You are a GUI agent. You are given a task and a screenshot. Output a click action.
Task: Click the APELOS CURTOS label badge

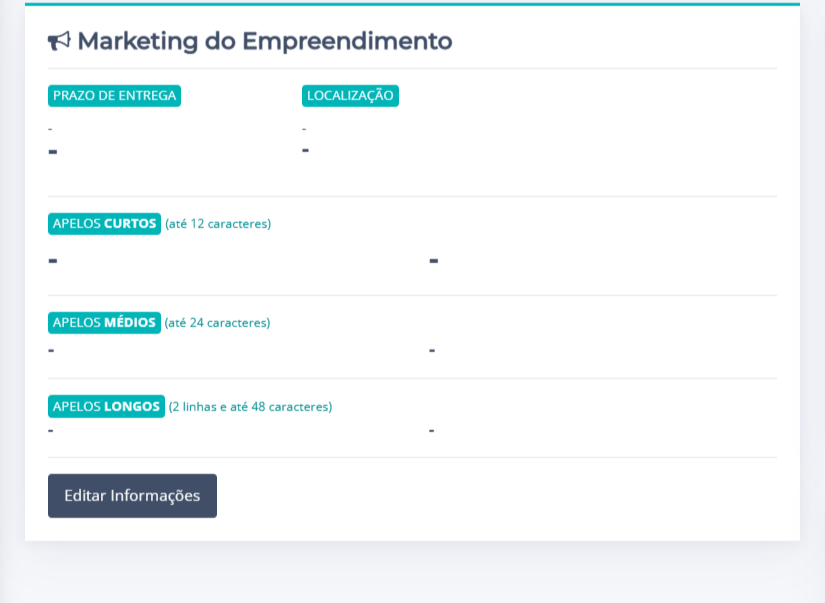click(104, 224)
